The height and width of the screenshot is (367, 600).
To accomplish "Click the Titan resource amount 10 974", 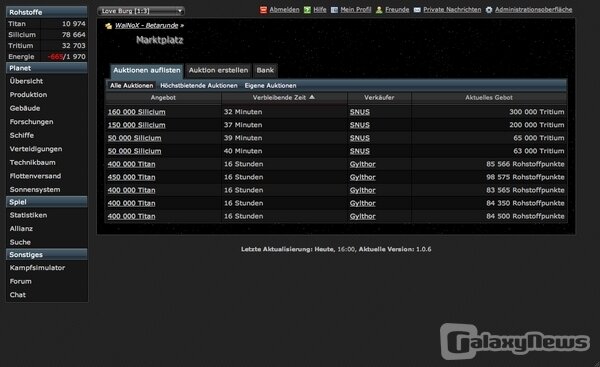I will click(x=74, y=24).
